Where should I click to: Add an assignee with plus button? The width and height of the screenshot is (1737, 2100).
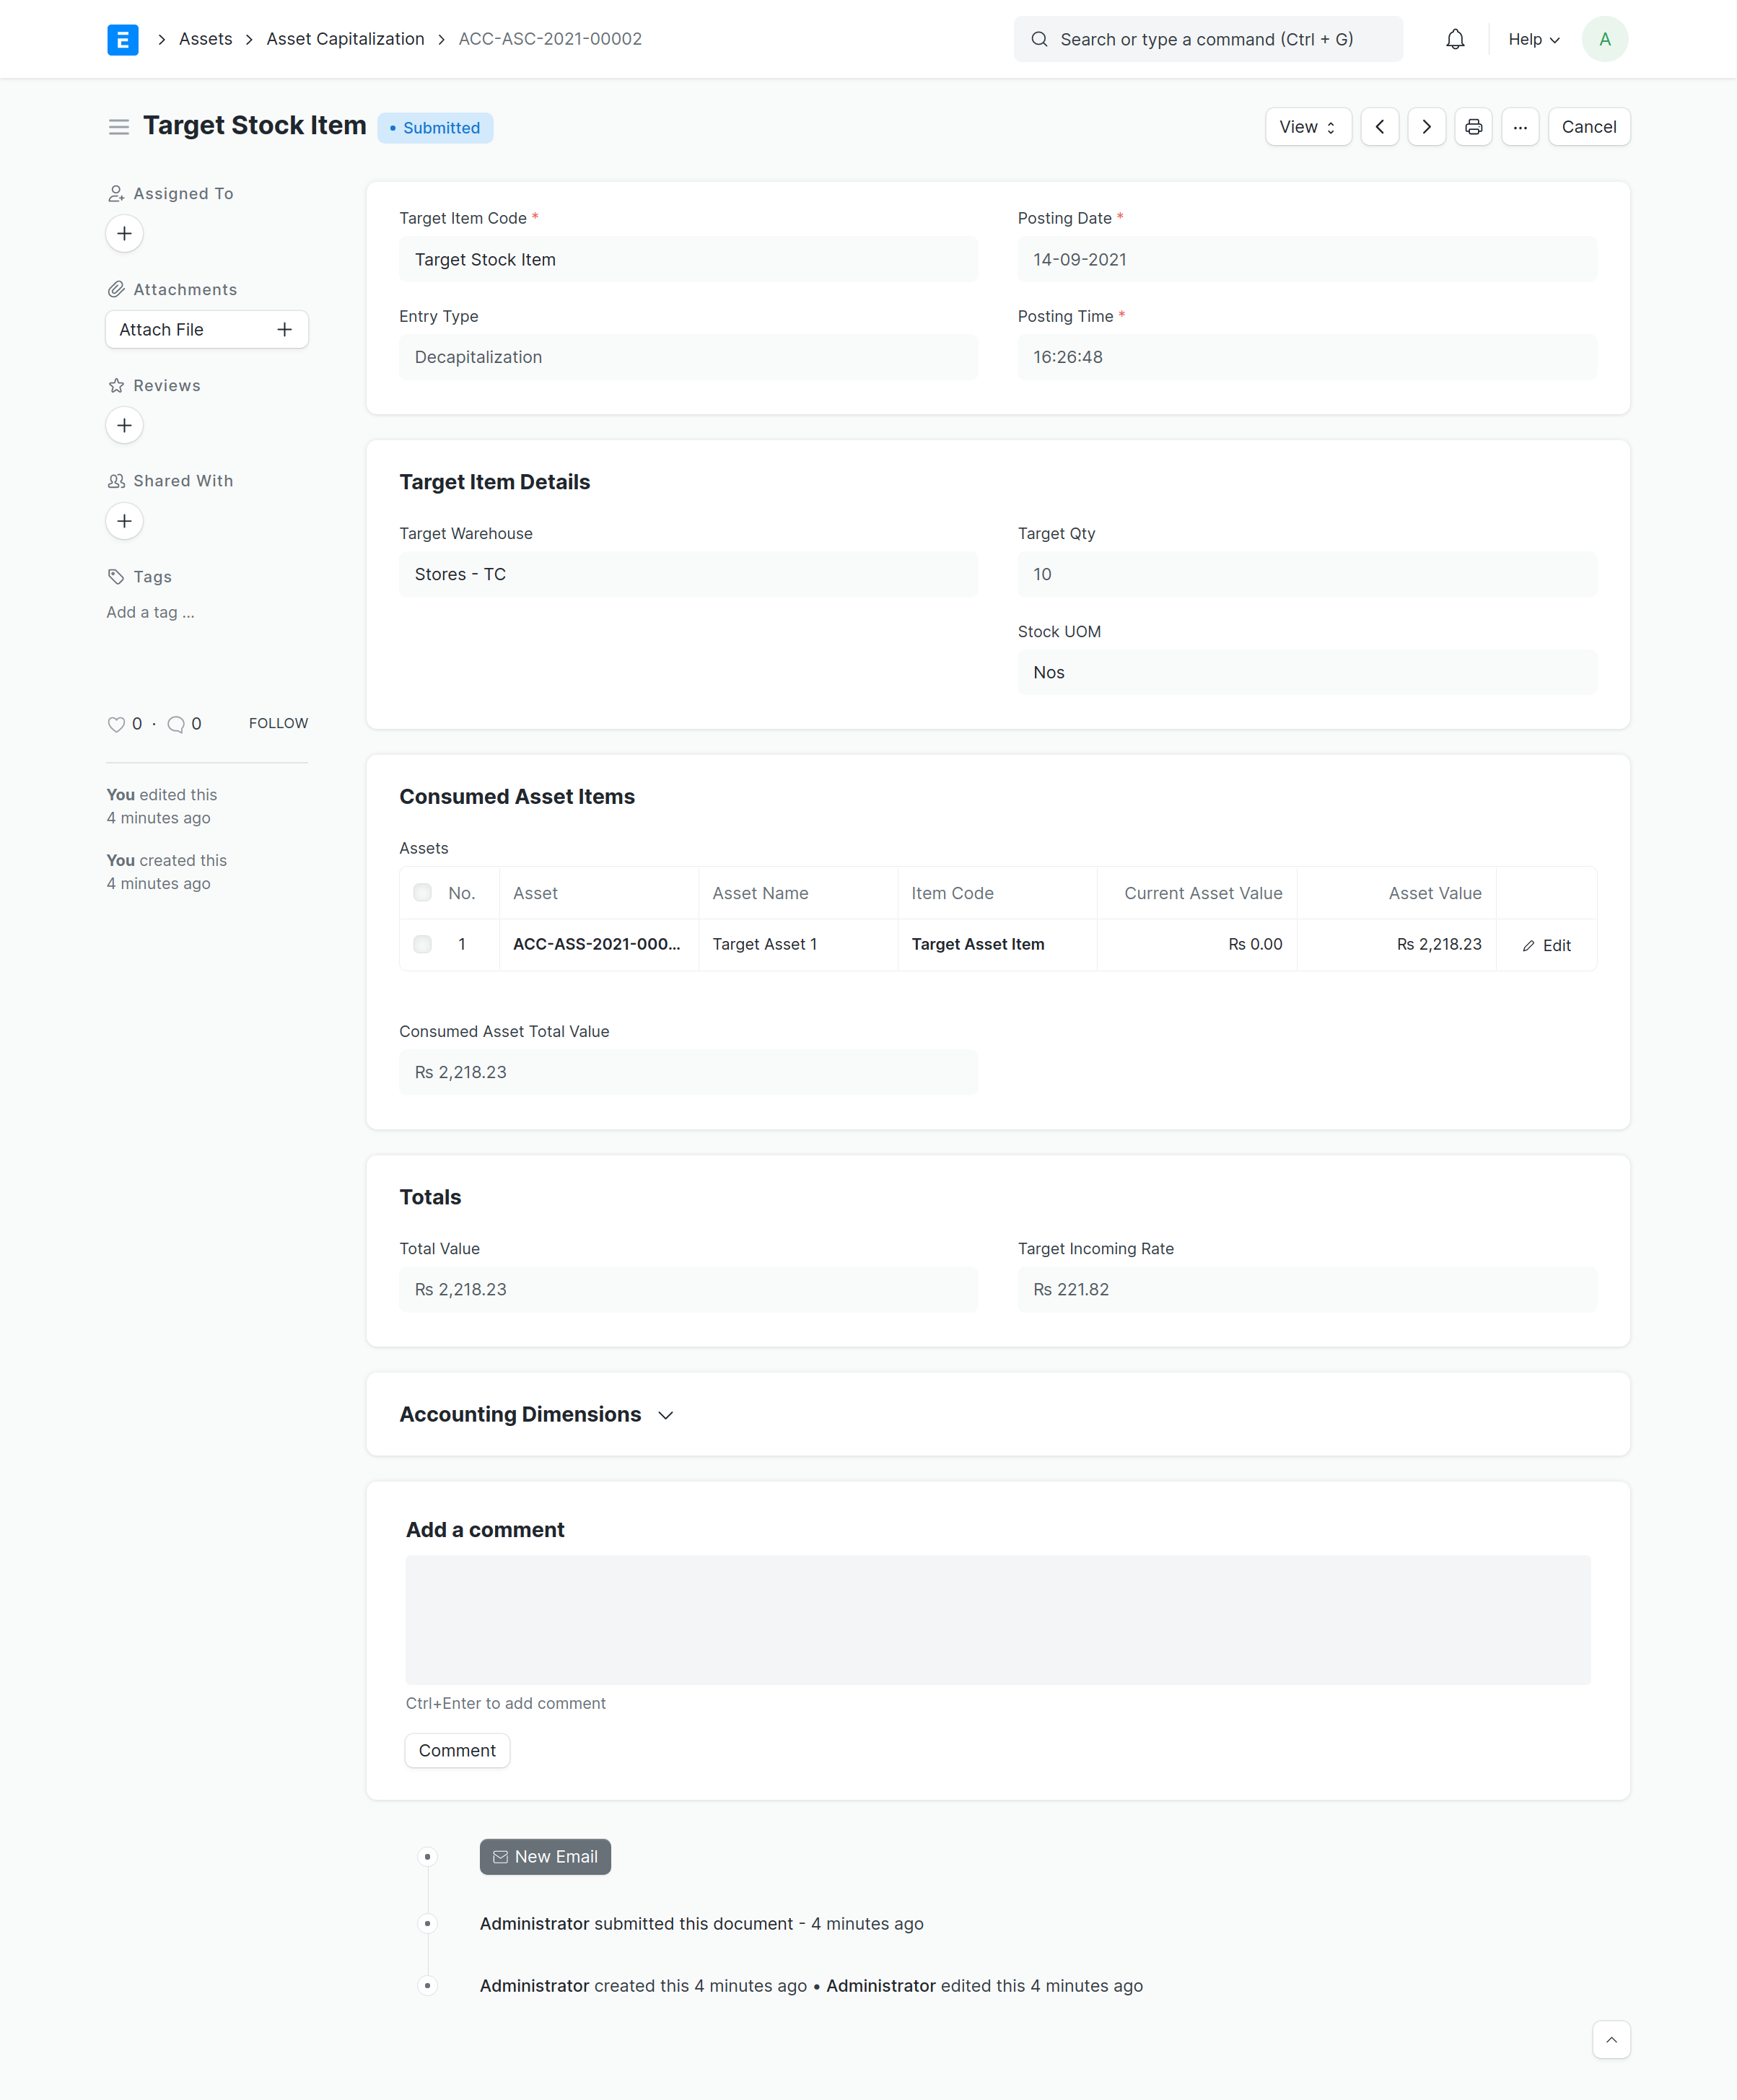pos(124,234)
